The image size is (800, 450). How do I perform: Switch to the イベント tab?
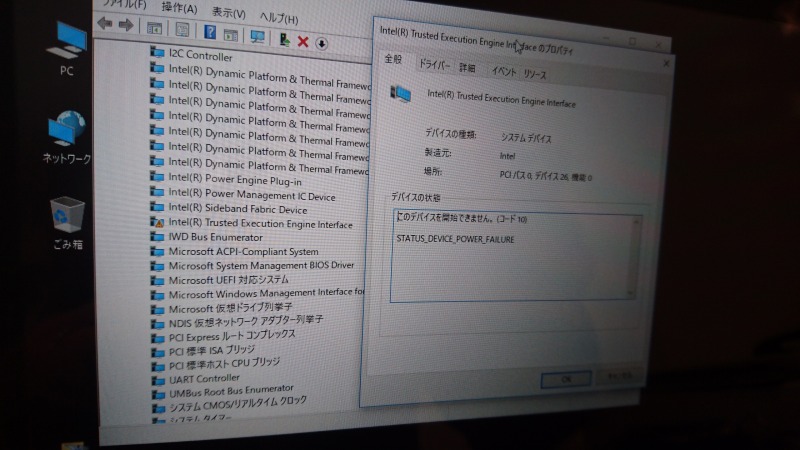pos(504,71)
